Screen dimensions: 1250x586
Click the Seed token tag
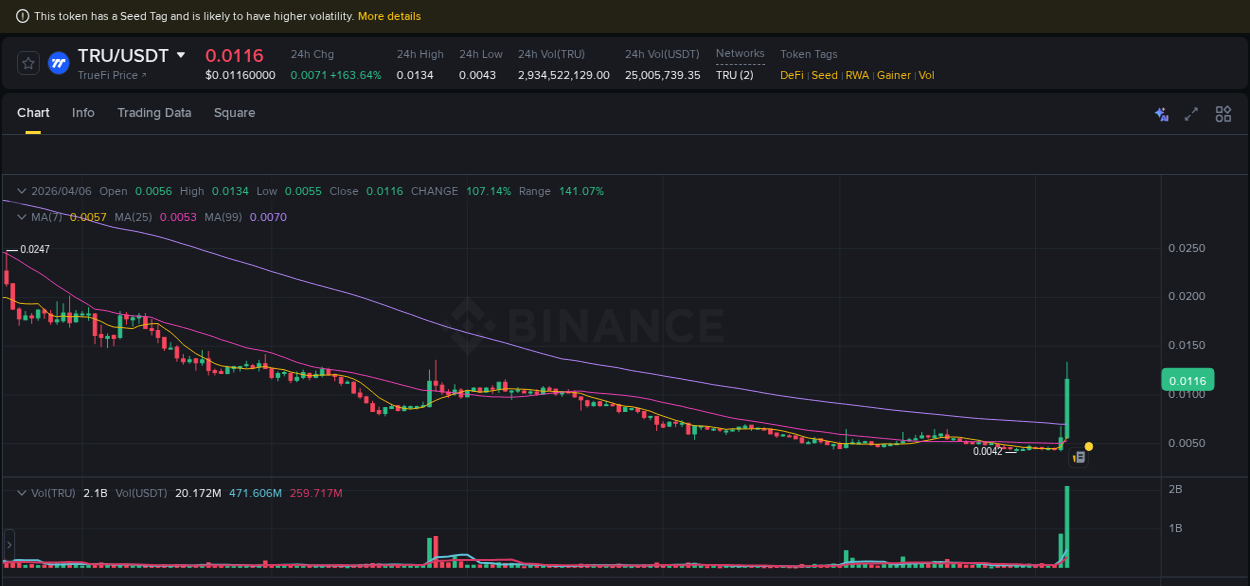coord(824,75)
